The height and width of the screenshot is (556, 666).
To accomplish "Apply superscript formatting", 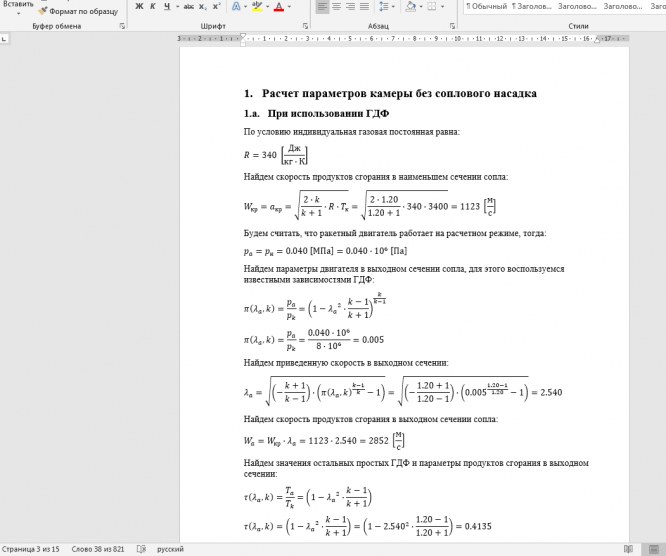I will point(217,6).
